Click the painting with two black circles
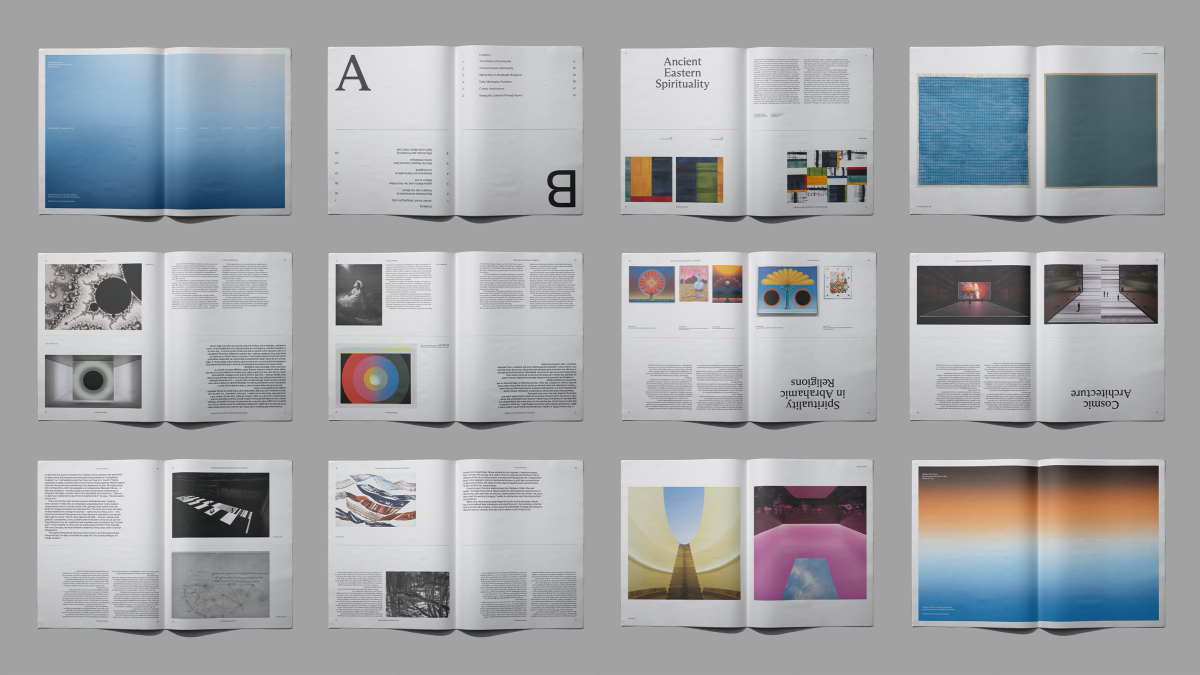 (787, 290)
